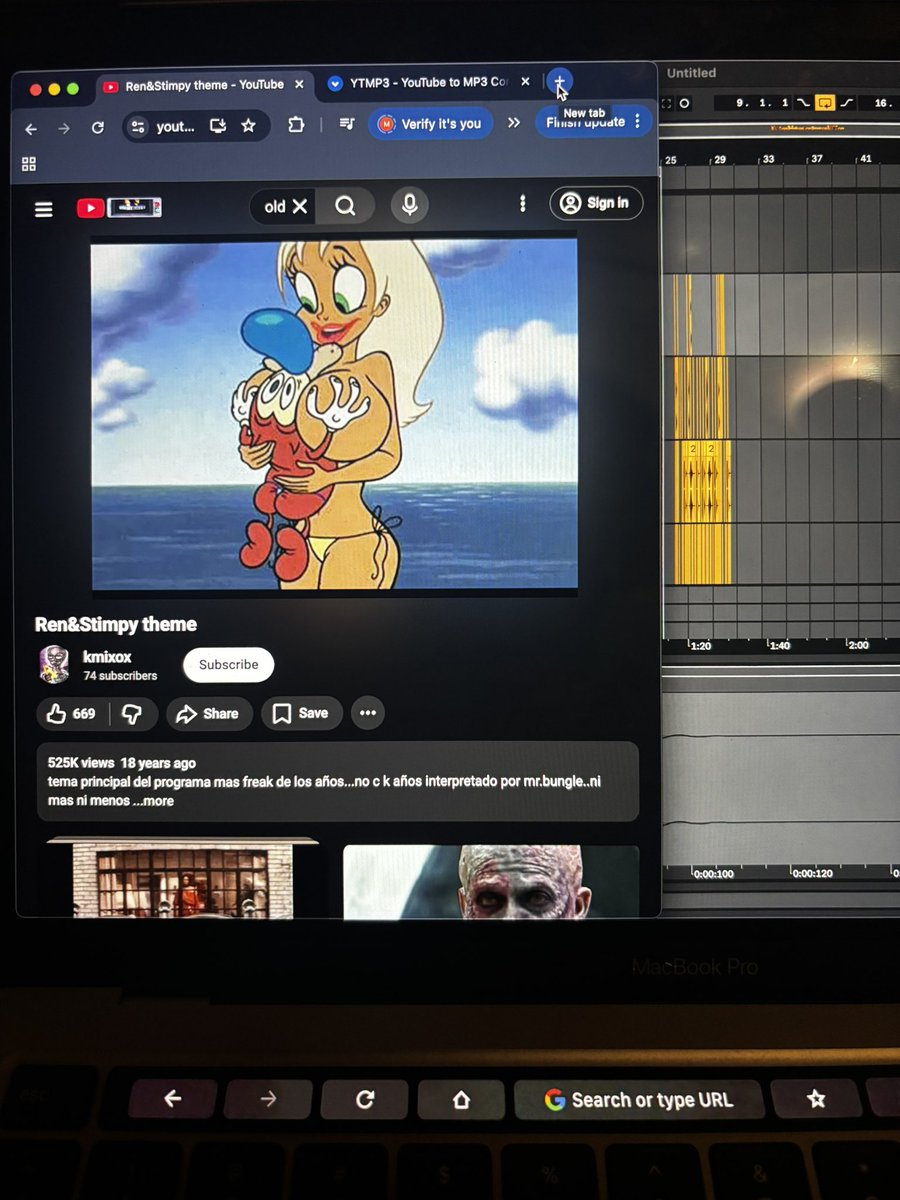Click the Ren&Stimpy theme video title
Viewport: 900px width, 1200px height.
(x=116, y=624)
